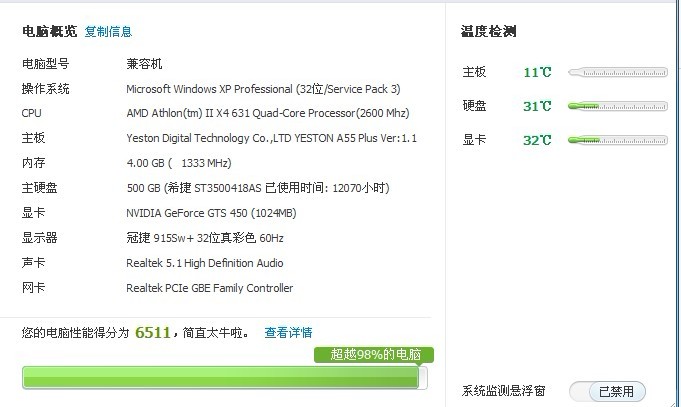Image resolution: width=681 pixels, height=407 pixels.
Task: Click the 主板 temperature thermometer bar
Action: click(616, 72)
